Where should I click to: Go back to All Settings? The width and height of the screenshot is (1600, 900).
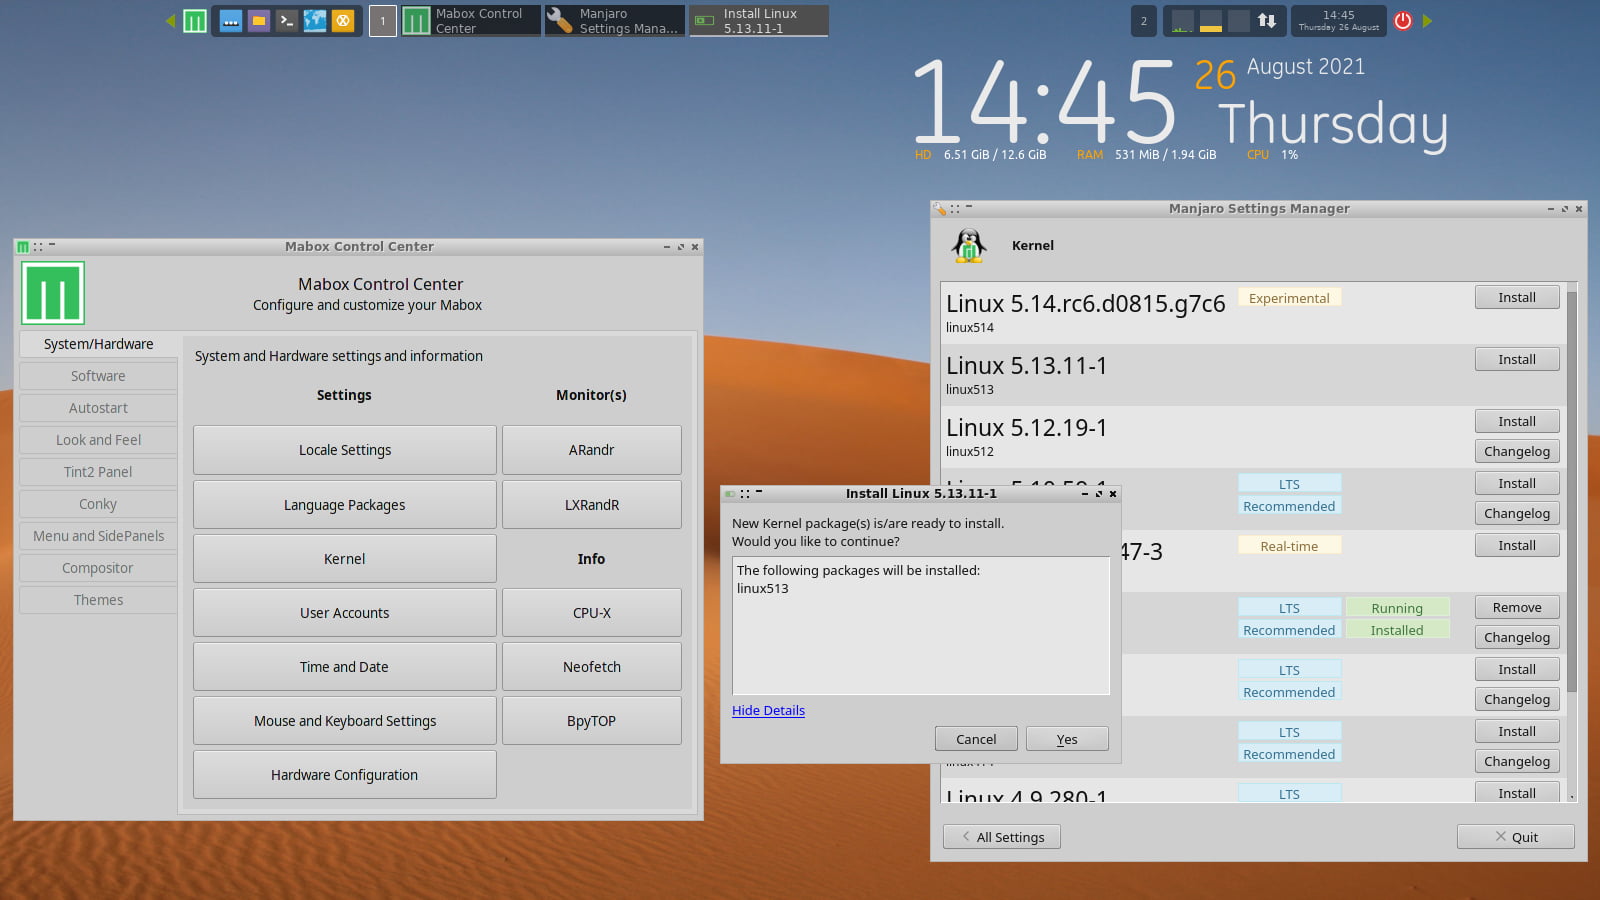[1002, 837]
